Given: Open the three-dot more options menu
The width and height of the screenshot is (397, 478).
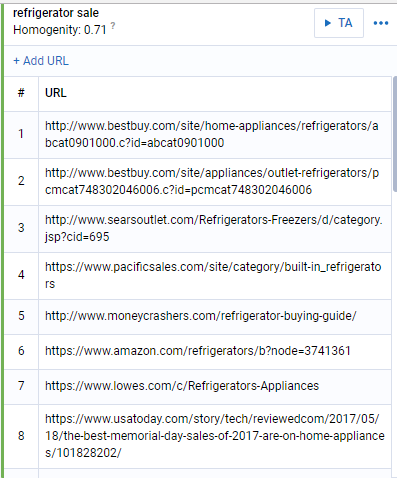Looking at the screenshot, I should [381, 23].
